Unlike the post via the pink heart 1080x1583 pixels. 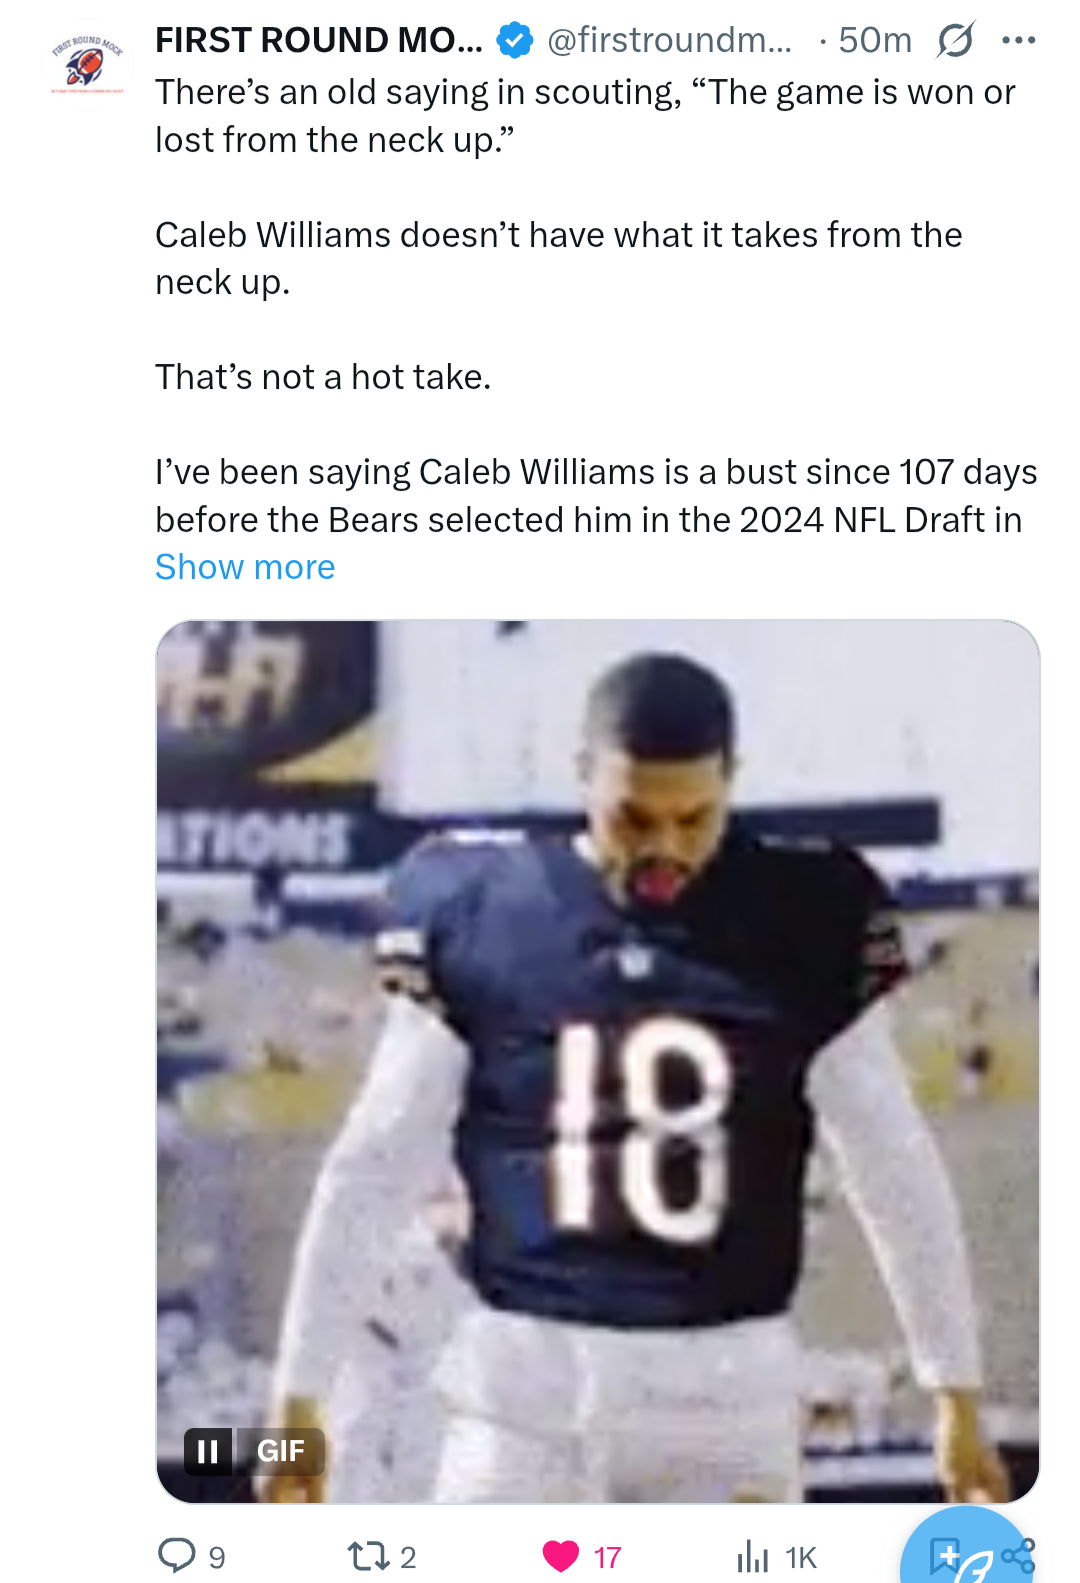point(560,1556)
